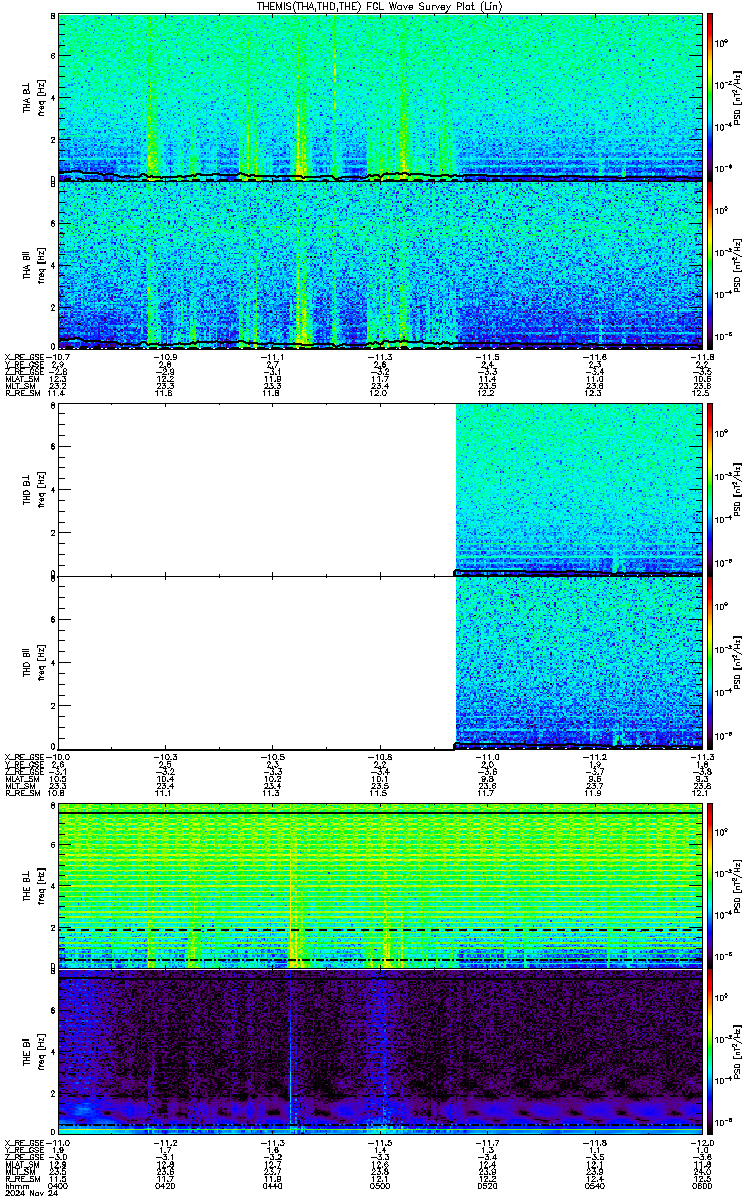Click the X_RE_GSE value -10.8 under THD panels
750x1200 pixels.
tap(380, 757)
